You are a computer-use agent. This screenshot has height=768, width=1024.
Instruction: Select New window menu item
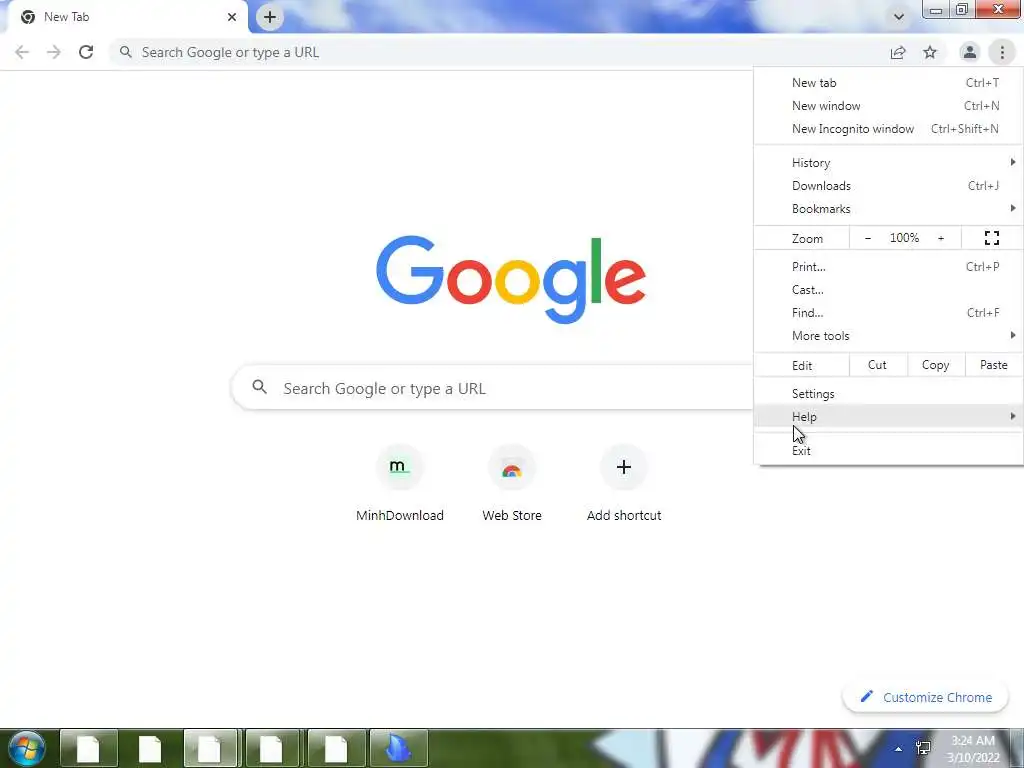tap(888, 106)
